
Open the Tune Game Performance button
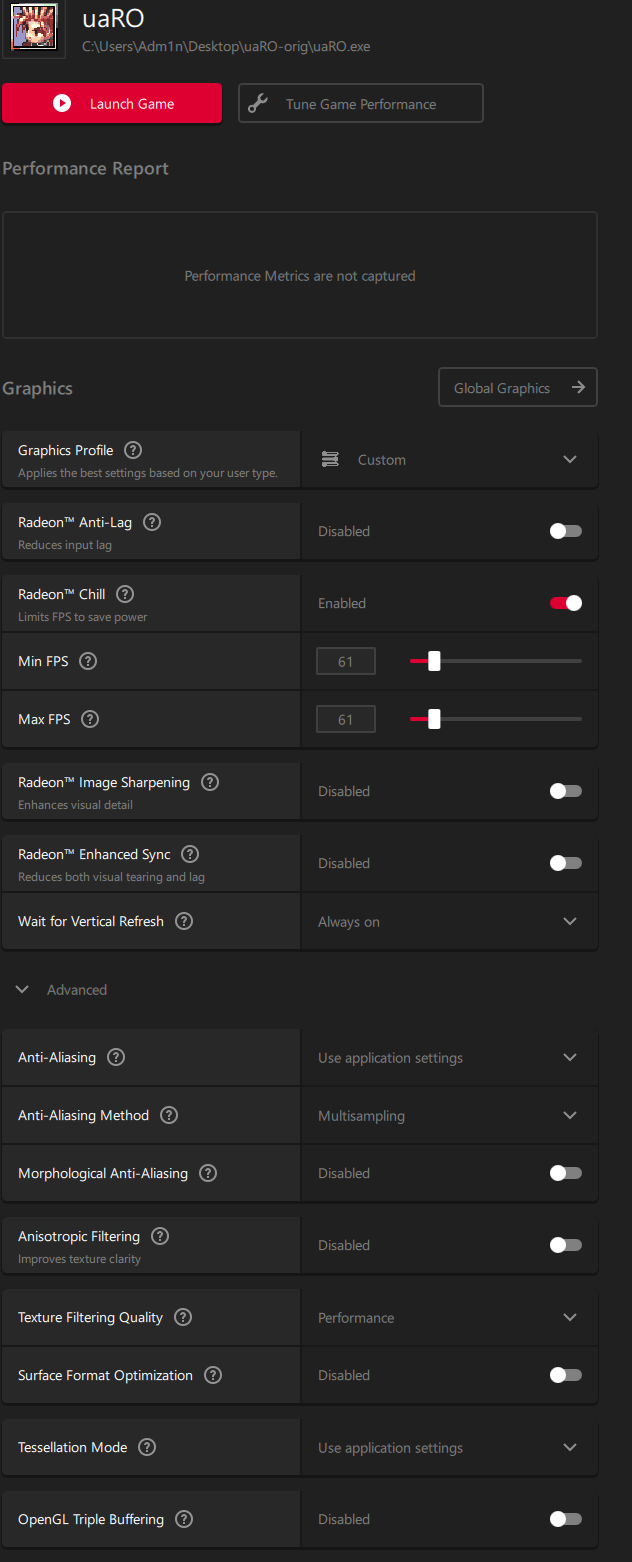361,103
